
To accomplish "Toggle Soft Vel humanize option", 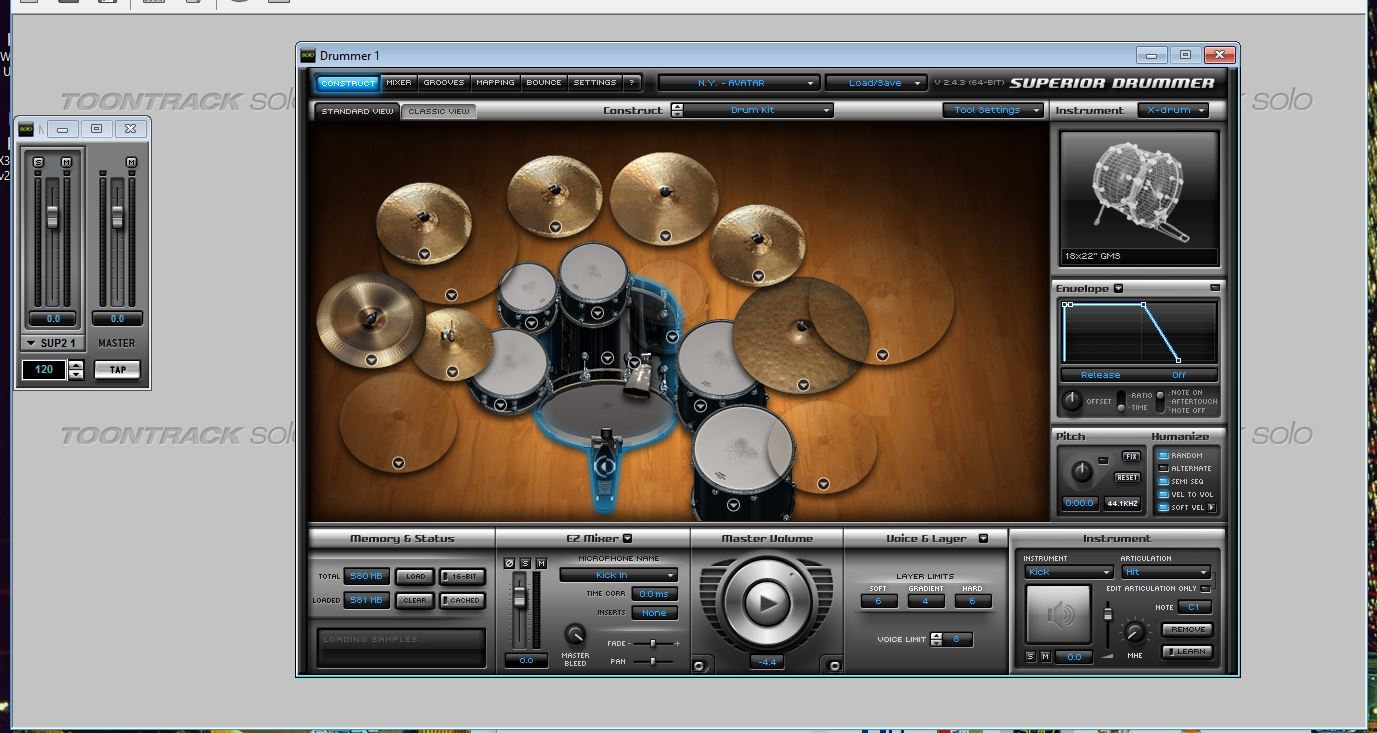I will (x=1164, y=508).
